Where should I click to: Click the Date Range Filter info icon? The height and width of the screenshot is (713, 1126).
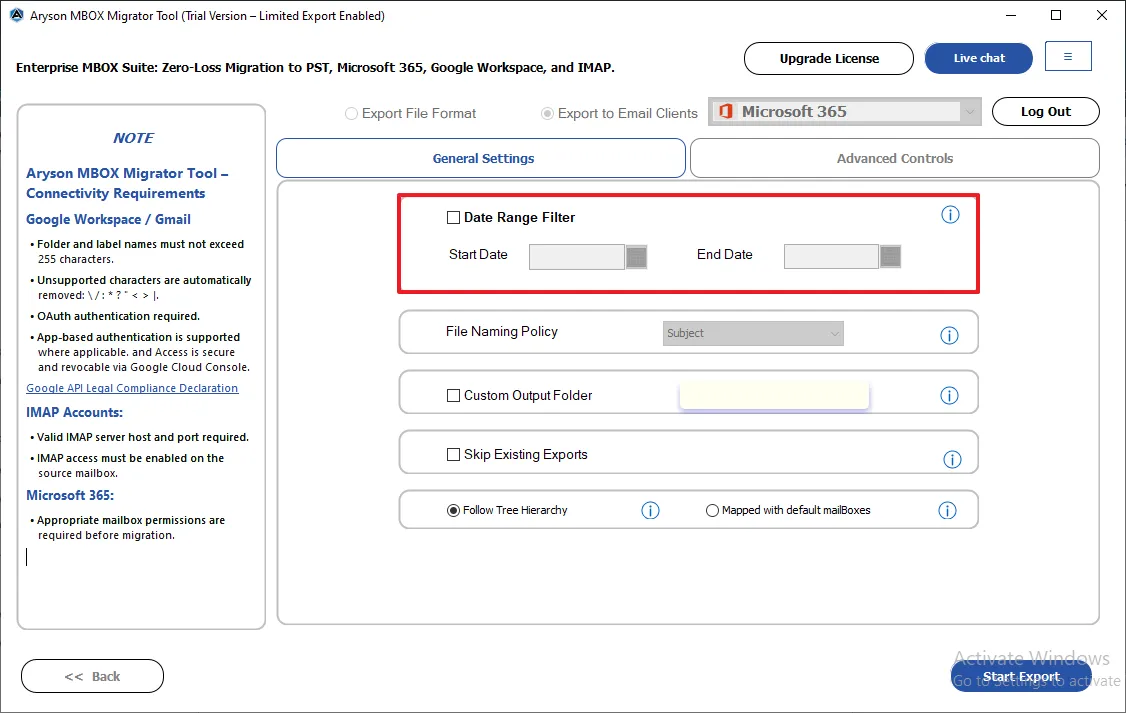[x=950, y=215]
